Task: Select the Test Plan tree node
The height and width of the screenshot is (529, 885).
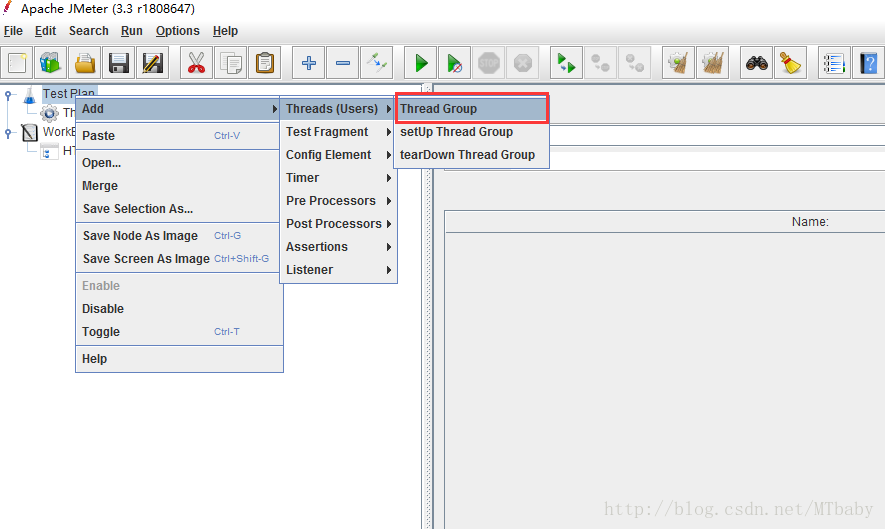Action: pos(69,92)
